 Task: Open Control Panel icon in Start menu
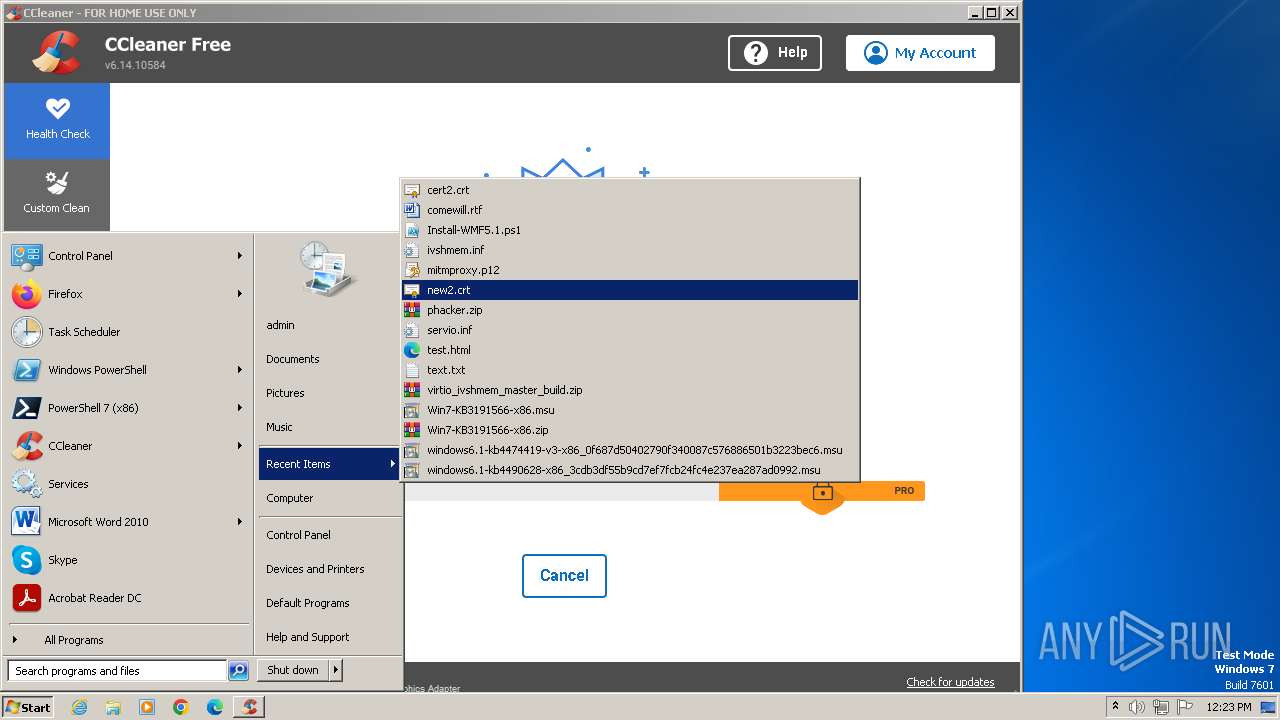(27, 256)
